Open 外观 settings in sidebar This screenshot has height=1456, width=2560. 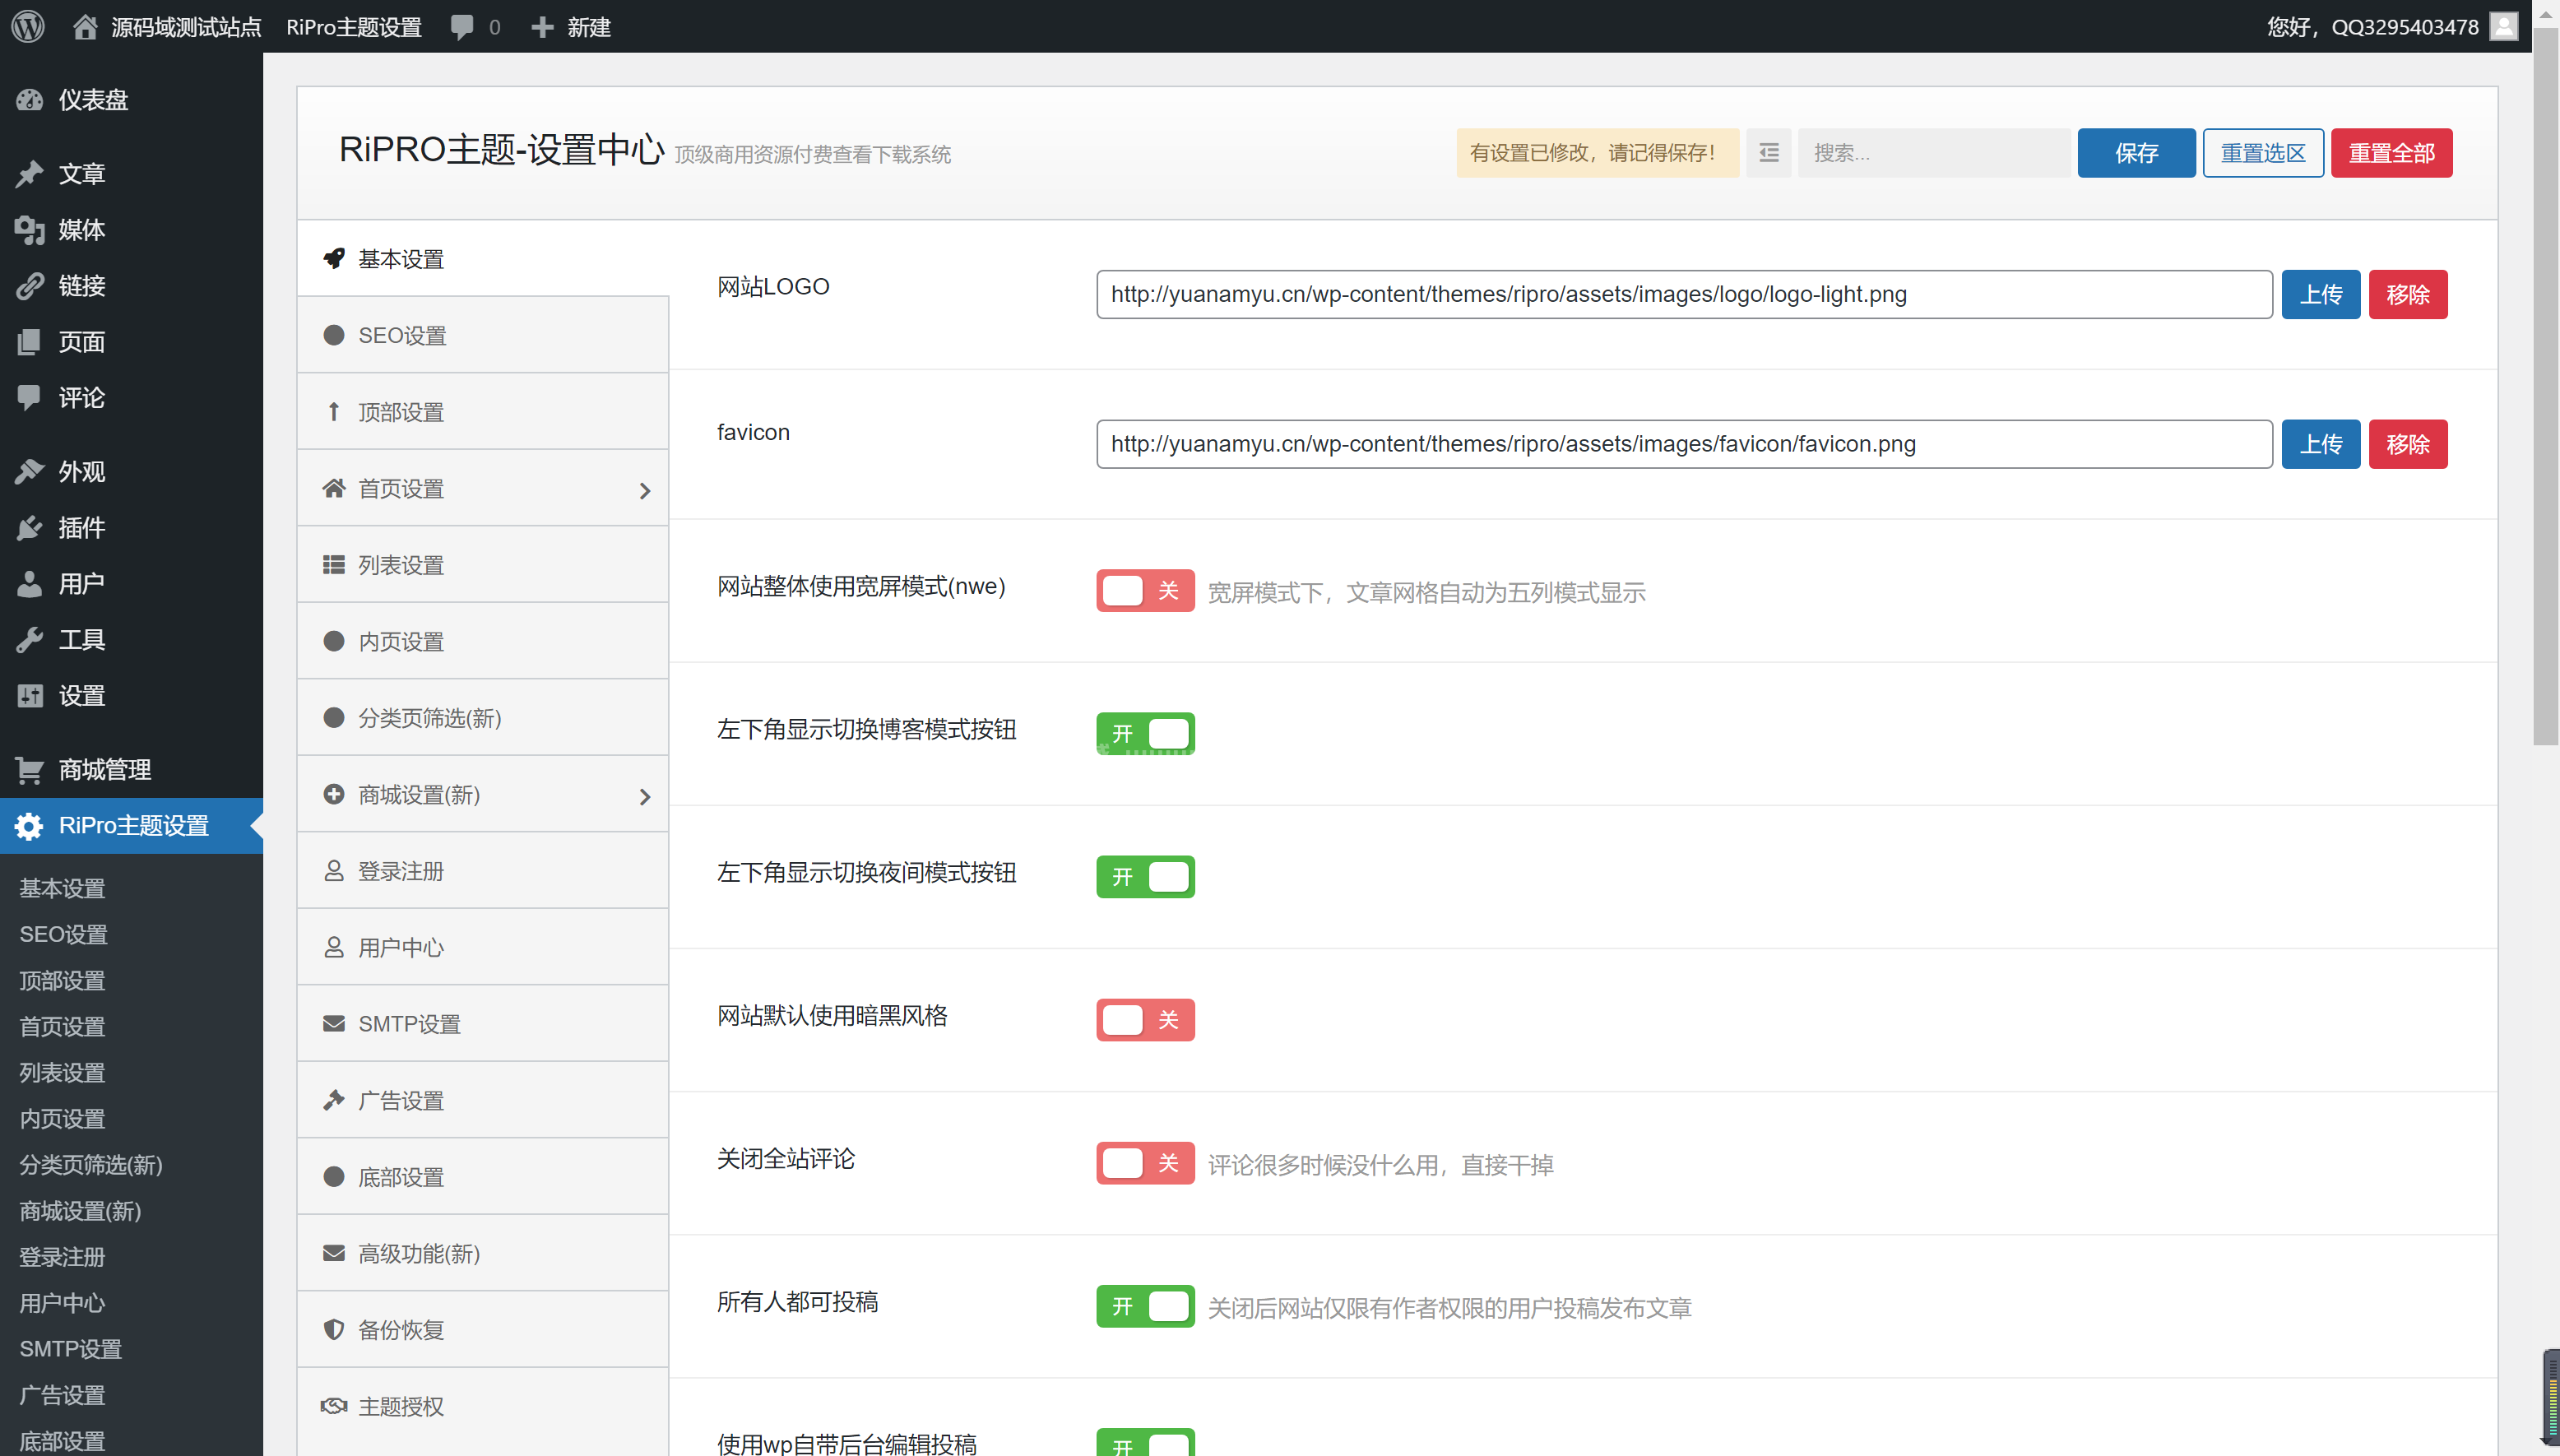click(82, 471)
